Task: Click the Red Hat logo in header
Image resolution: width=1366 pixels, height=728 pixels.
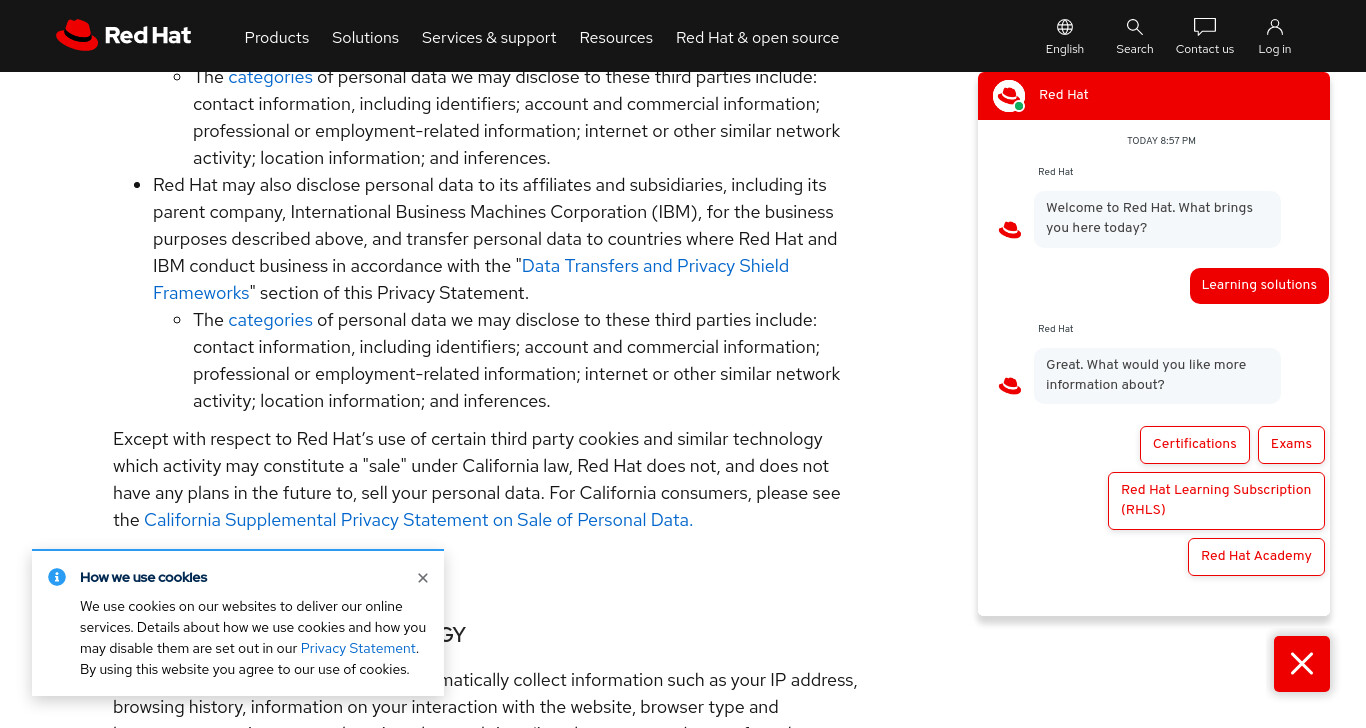Action: (x=123, y=36)
